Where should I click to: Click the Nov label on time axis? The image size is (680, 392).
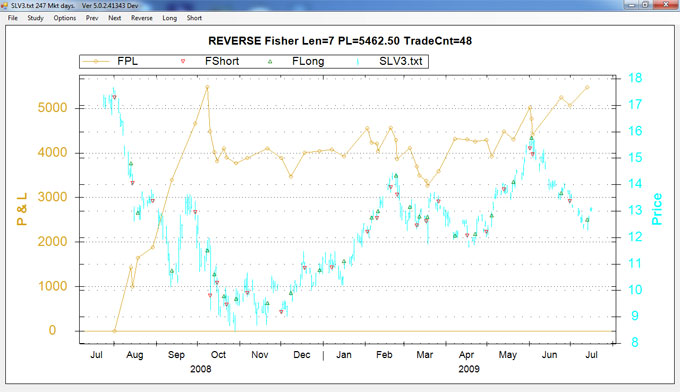pyautogui.click(x=260, y=355)
